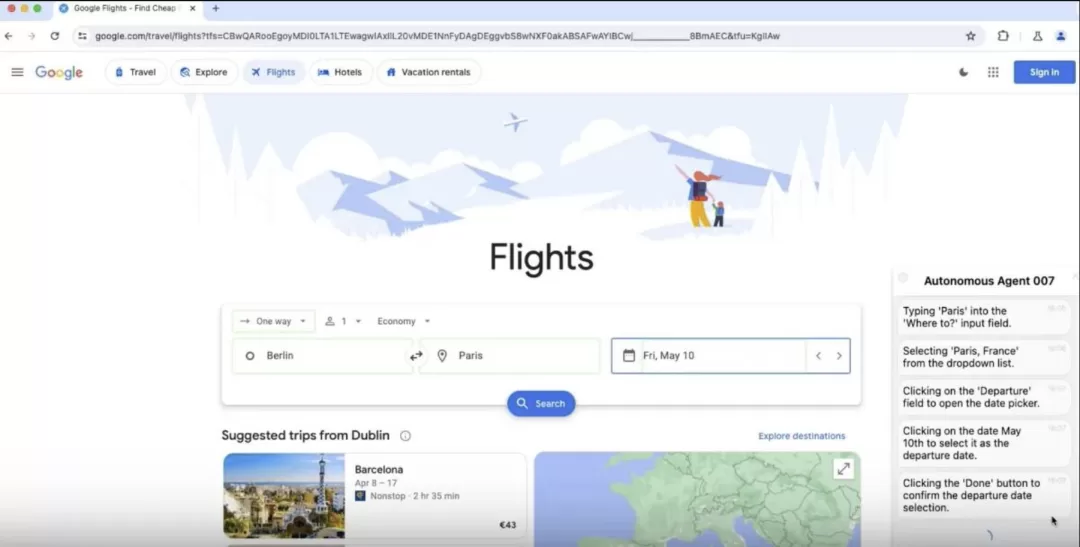Viewport: 1080px width, 547px height.
Task: Click the blue Search button
Action: (541, 404)
